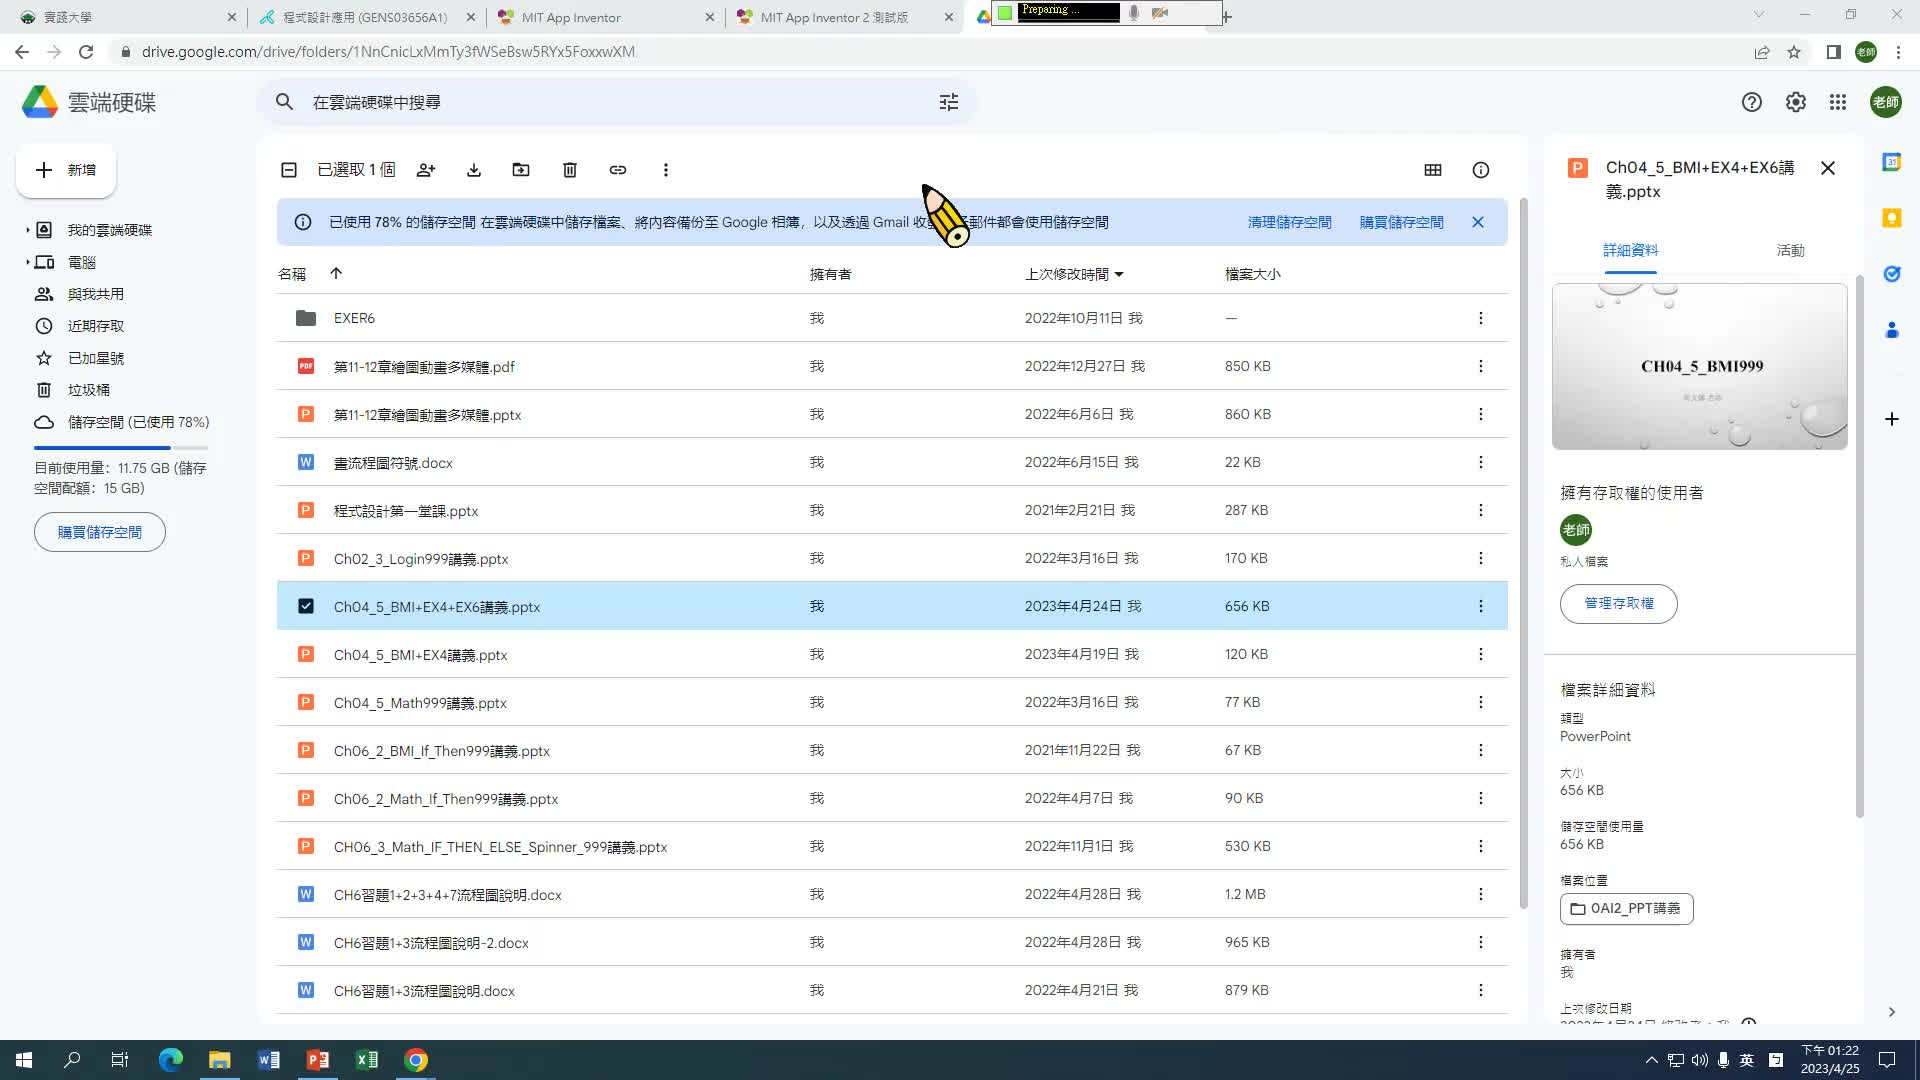Open more options for EXER6 folder
1920x1080 pixels.
(x=1481, y=318)
